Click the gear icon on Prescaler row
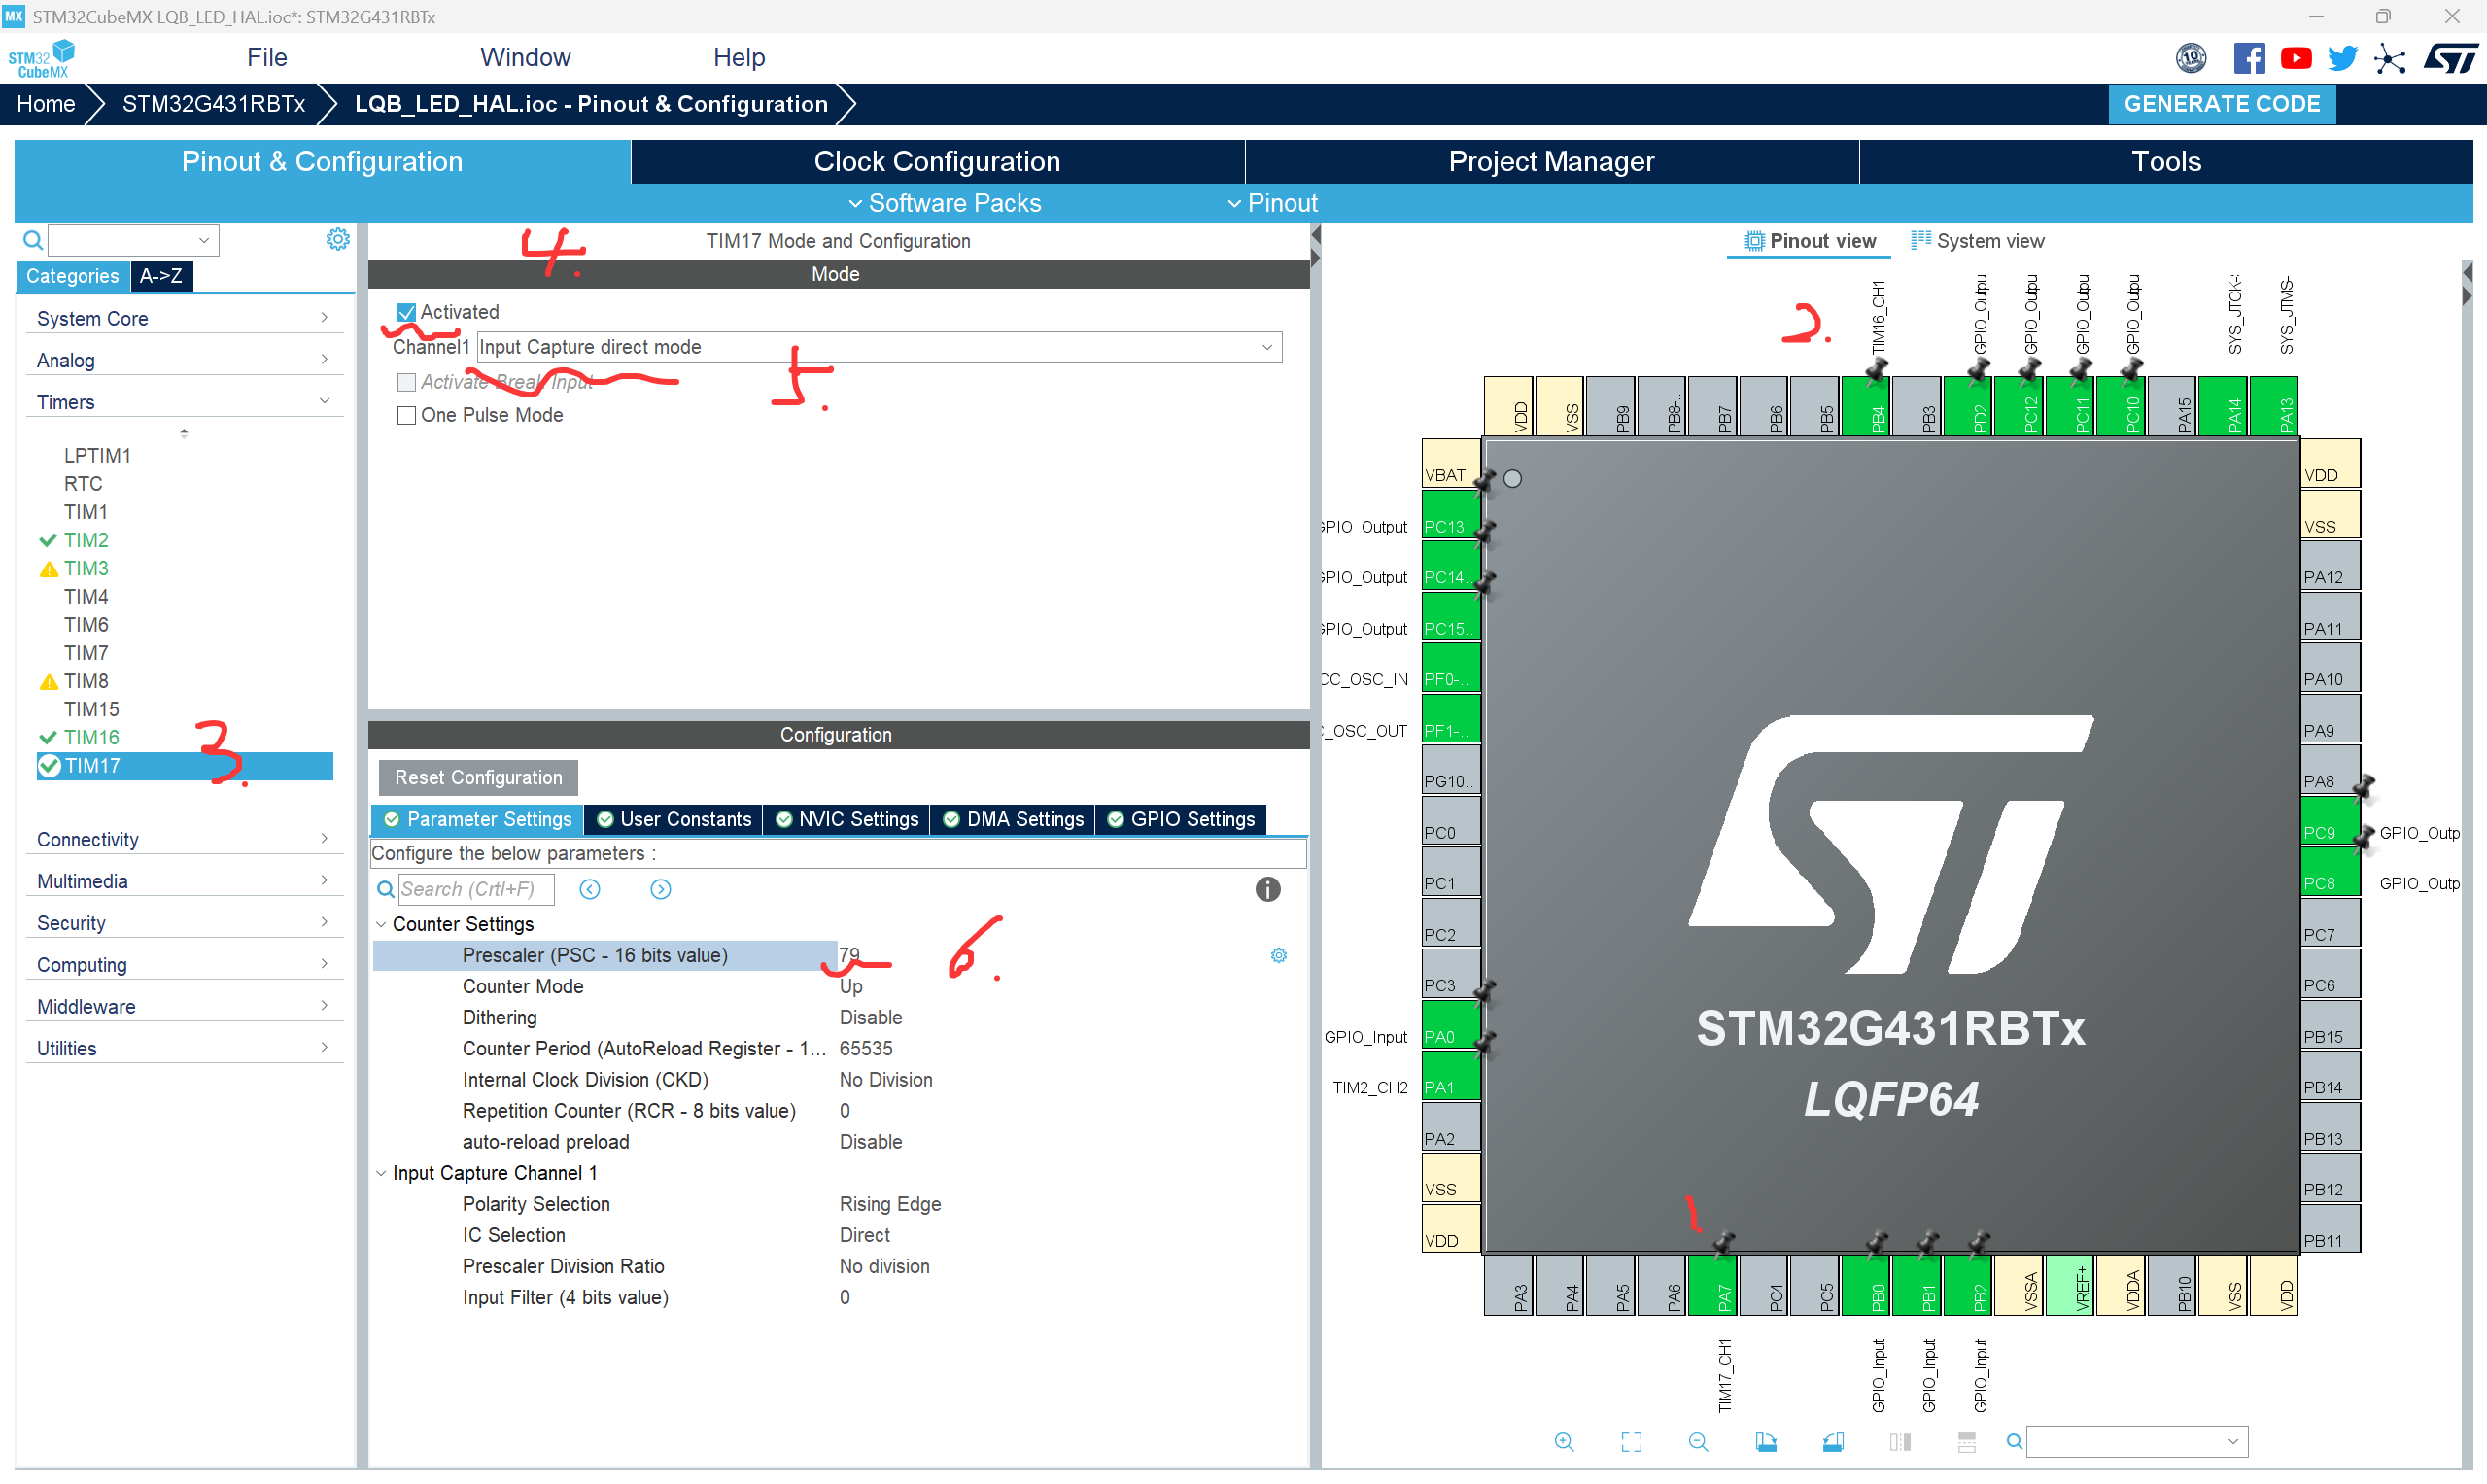The image size is (2487, 1484). click(x=1278, y=955)
